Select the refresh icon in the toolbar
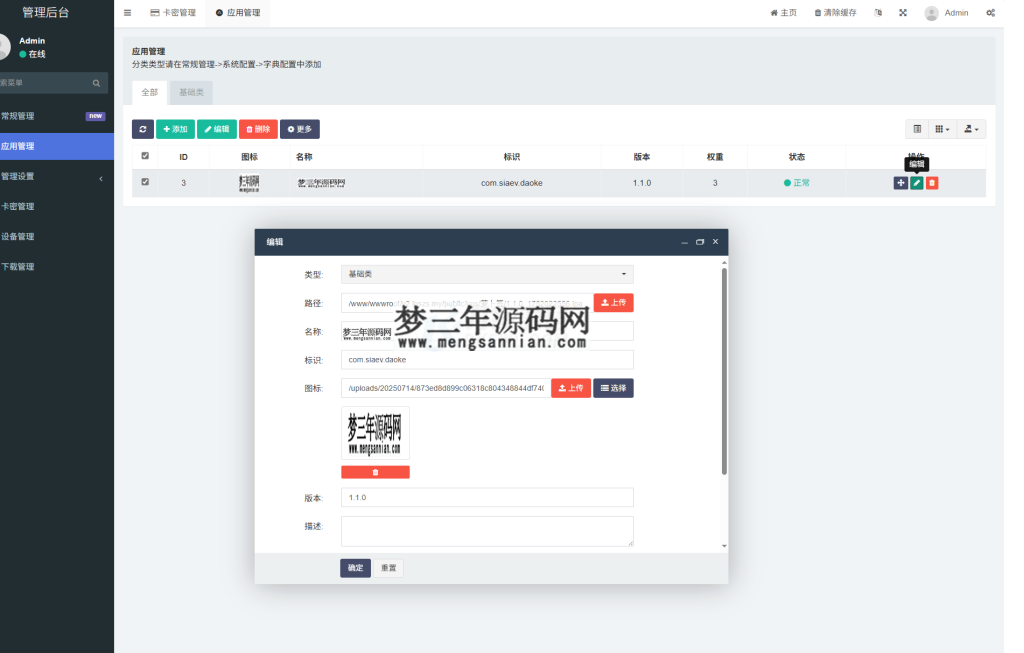 pos(141,129)
